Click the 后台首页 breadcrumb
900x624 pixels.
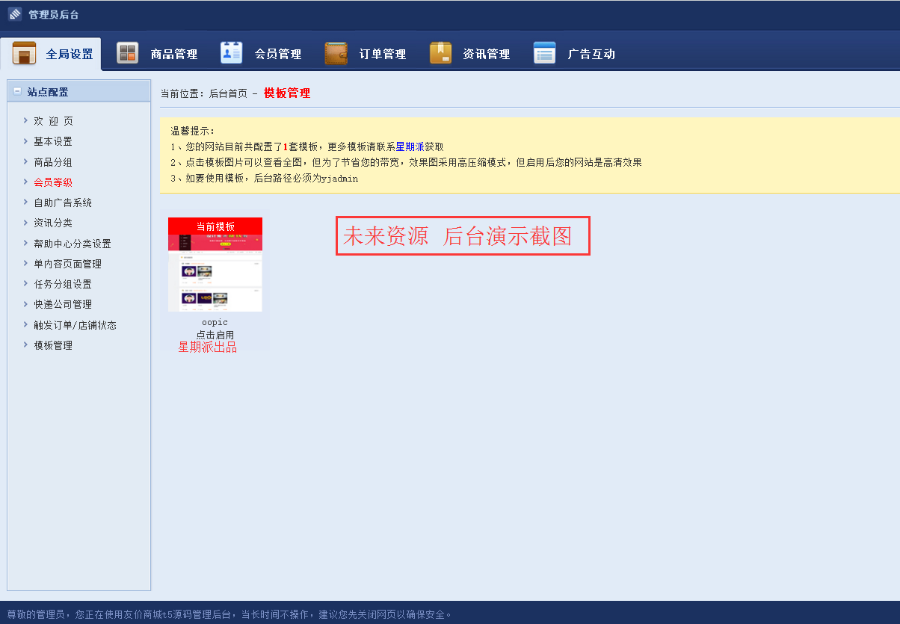coord(228,94)
